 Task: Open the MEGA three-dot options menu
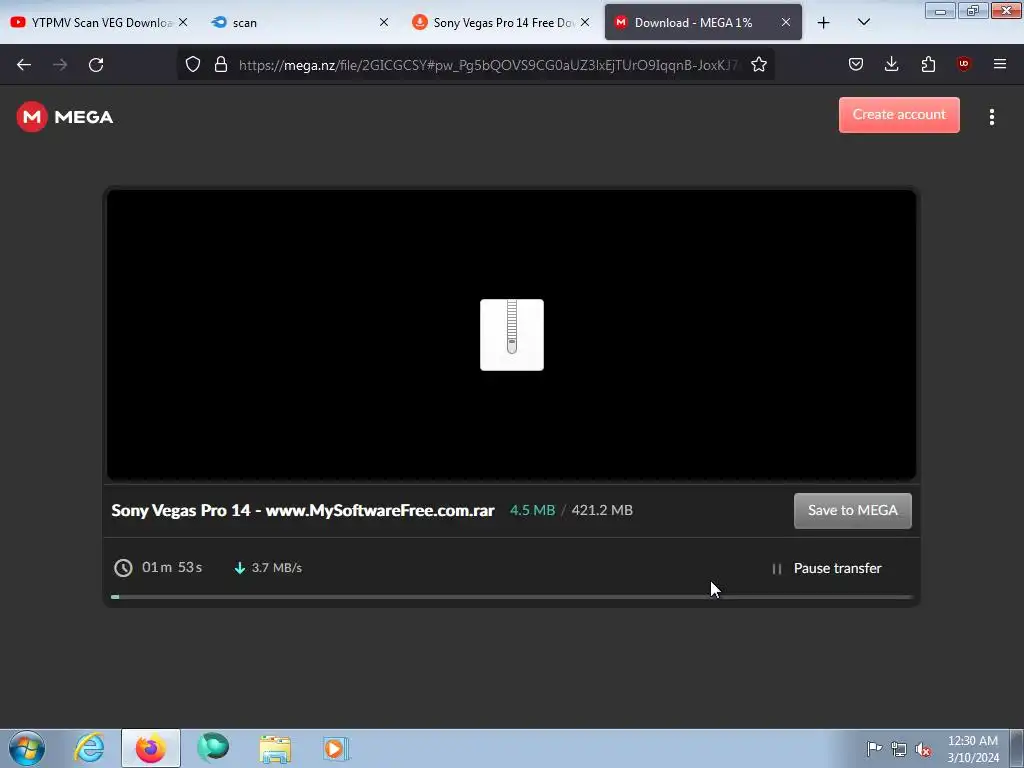tap(991, 117)
